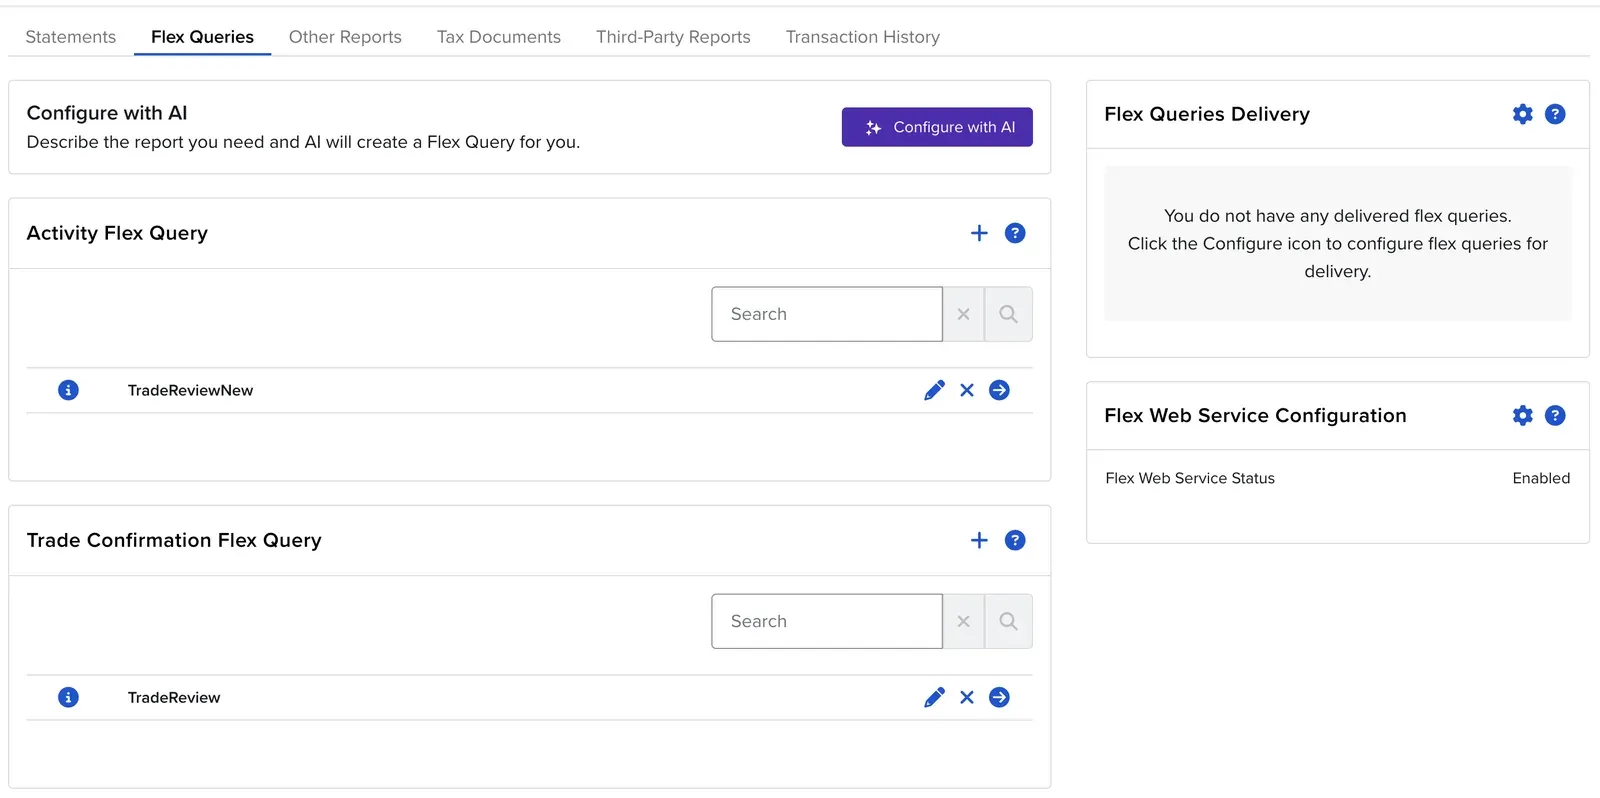Add a new Activity Flex Query
1600x798 pixels.
[979, 233]
